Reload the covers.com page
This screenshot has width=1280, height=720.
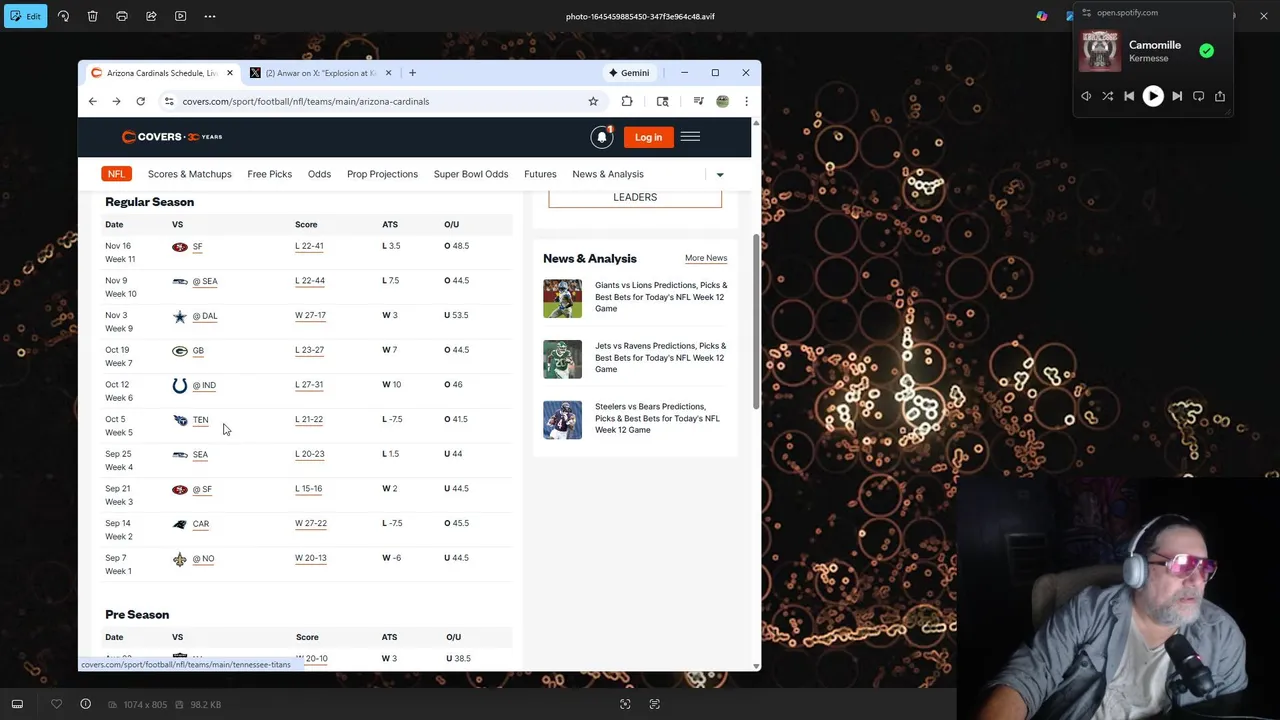point(140,101)
